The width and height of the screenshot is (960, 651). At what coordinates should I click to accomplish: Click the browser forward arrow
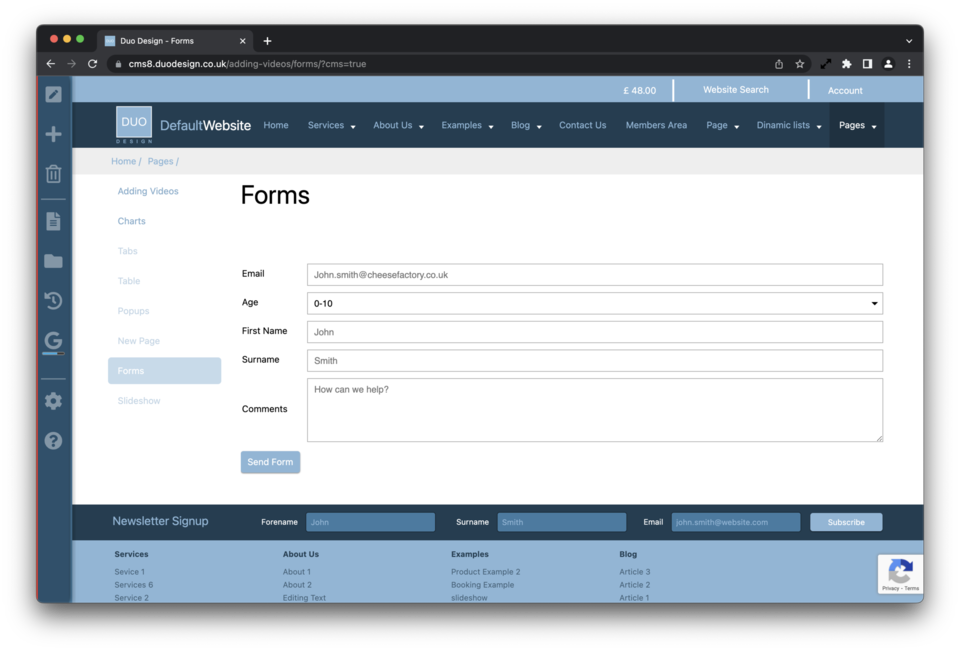point(72,64)
